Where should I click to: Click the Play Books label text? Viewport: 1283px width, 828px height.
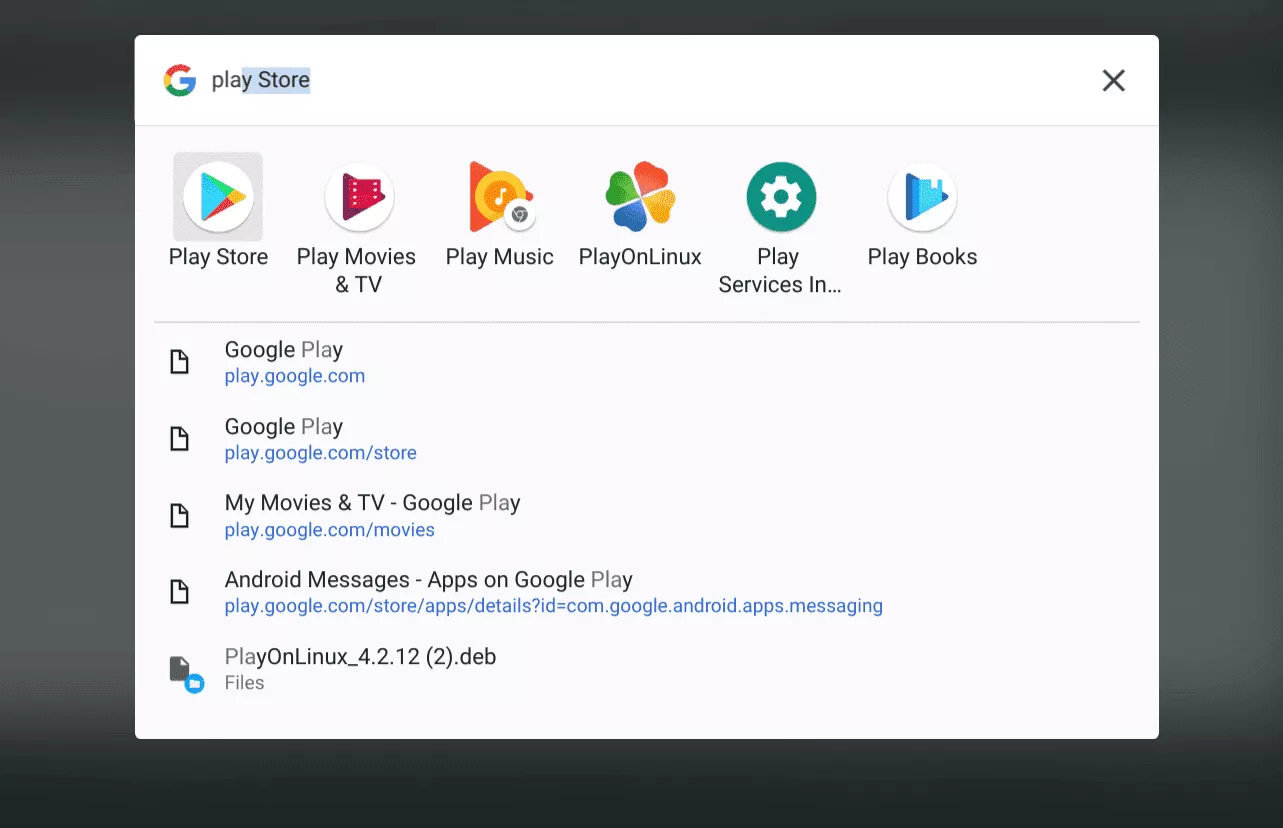[x=922, y=257]
